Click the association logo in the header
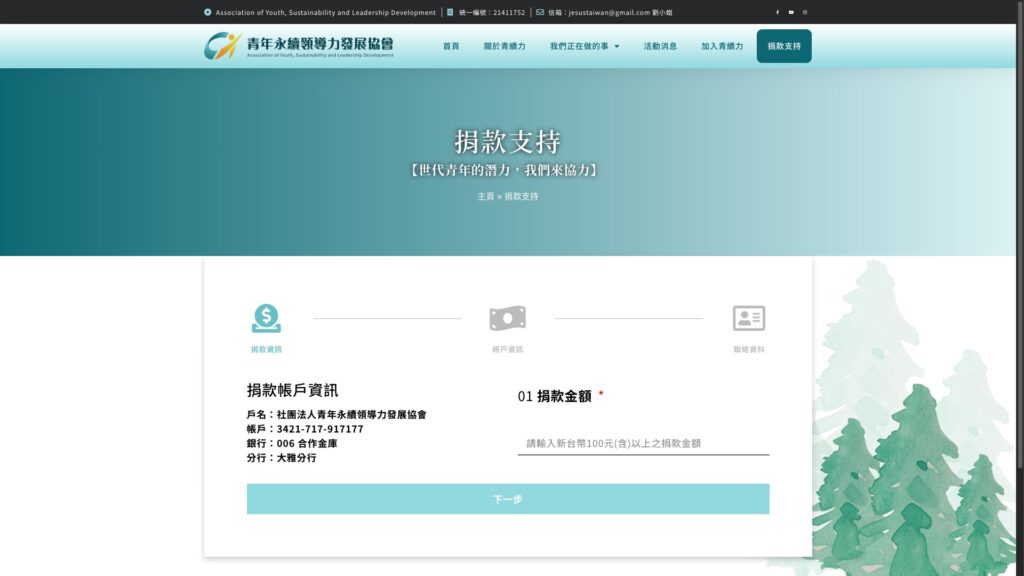The height and width of the screenshot is (576, 1024). click(298, 46)
